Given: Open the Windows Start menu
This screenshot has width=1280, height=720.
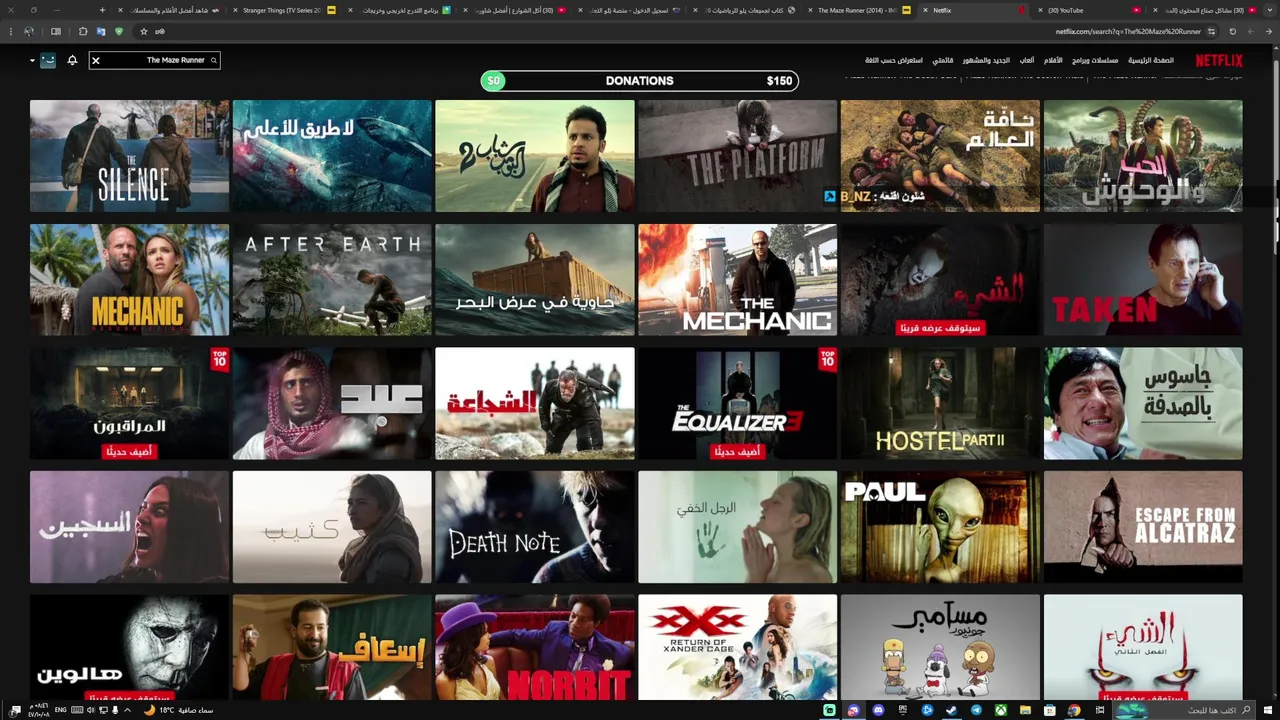Looking at the screenshot, I should tap(1268, 710).
